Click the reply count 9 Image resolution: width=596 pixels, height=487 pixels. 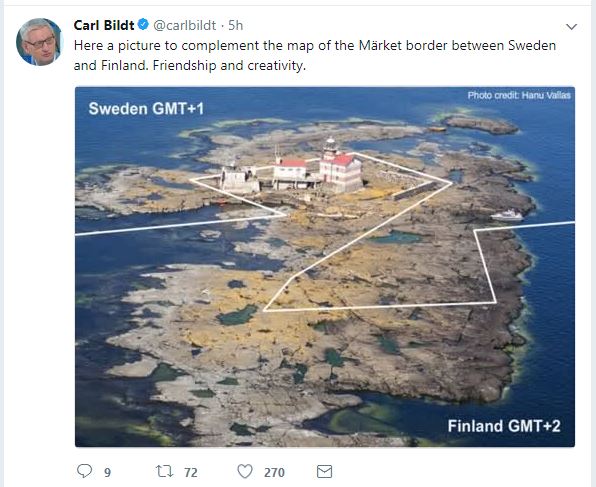[108, 473]
